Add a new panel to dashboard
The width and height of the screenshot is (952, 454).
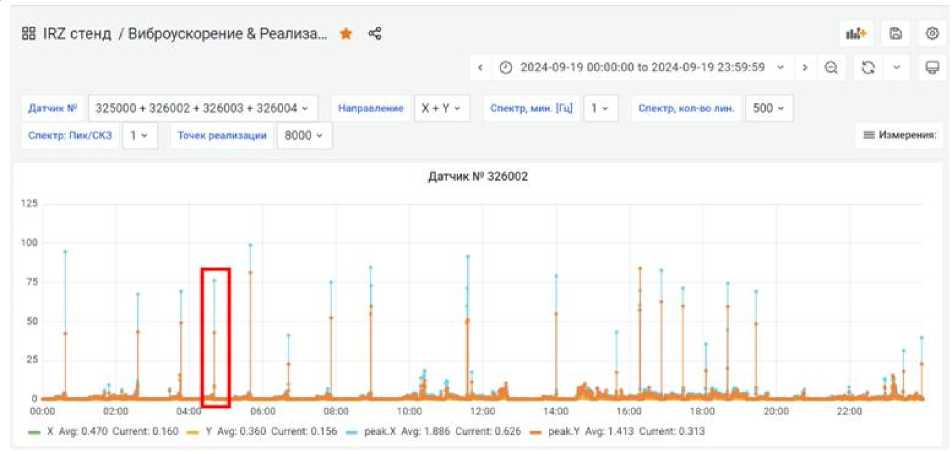857,34
